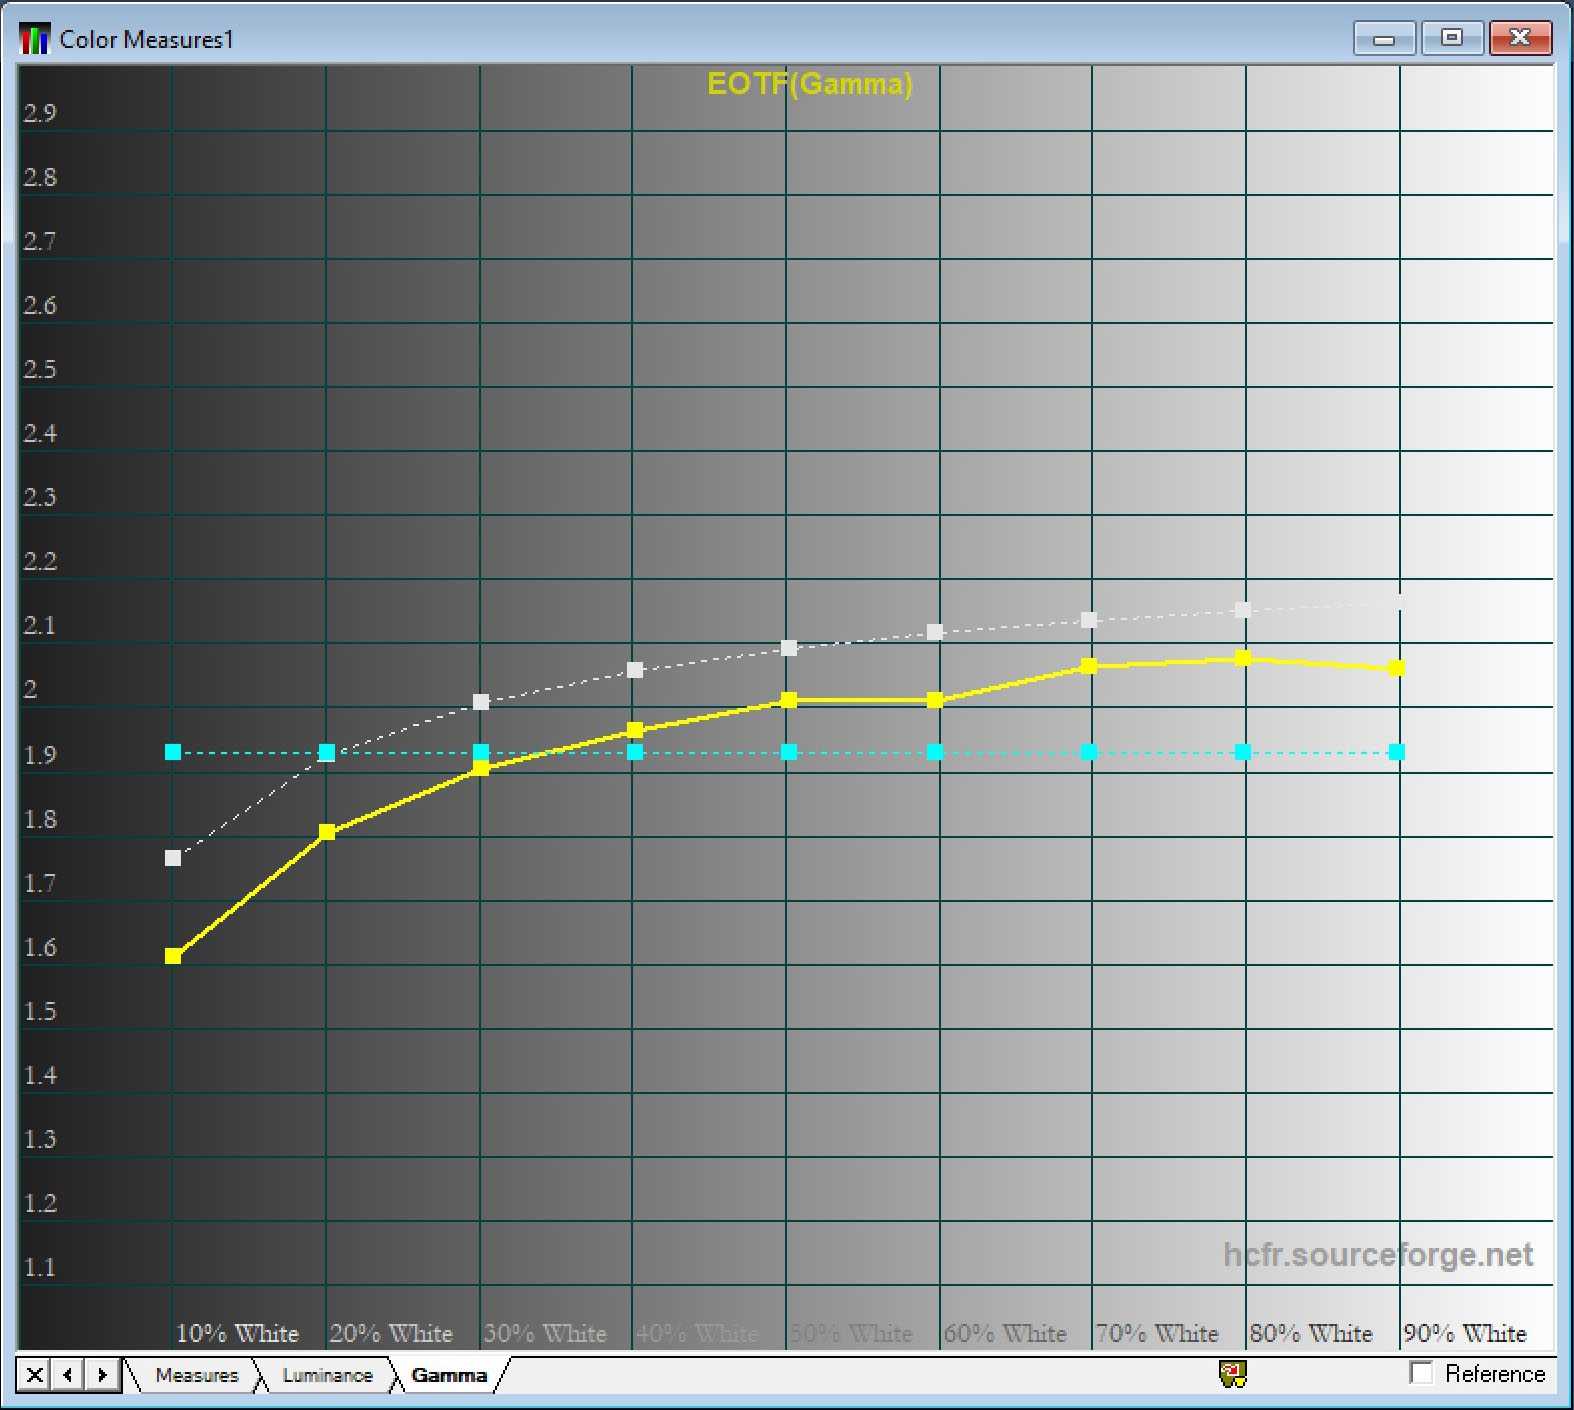Maximize the Color Measures1 window
The image size is (1574, 1410).
[1451, 38]
